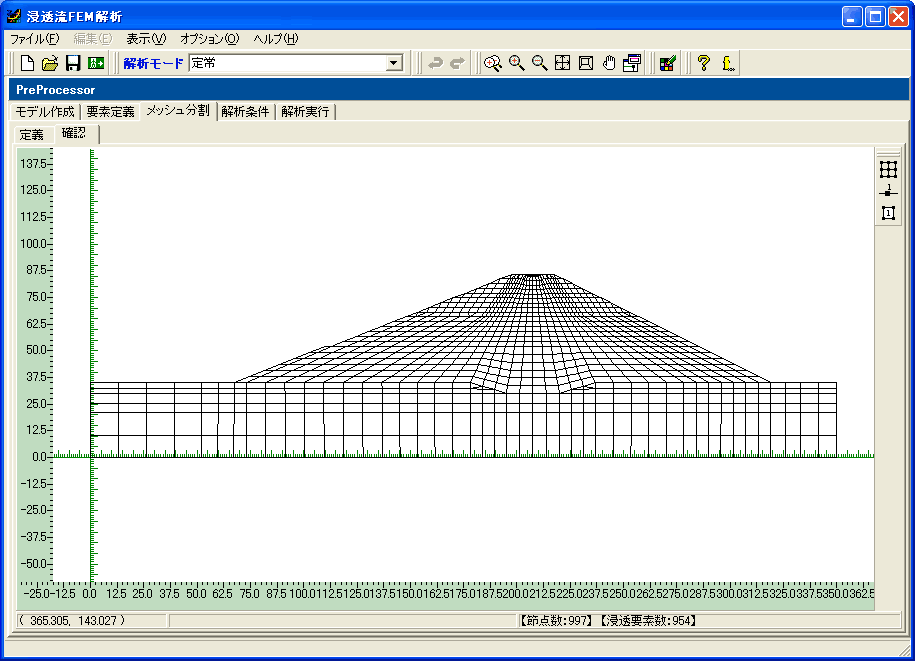Save the model with the floppy disk icon

[x=73, y=63]
